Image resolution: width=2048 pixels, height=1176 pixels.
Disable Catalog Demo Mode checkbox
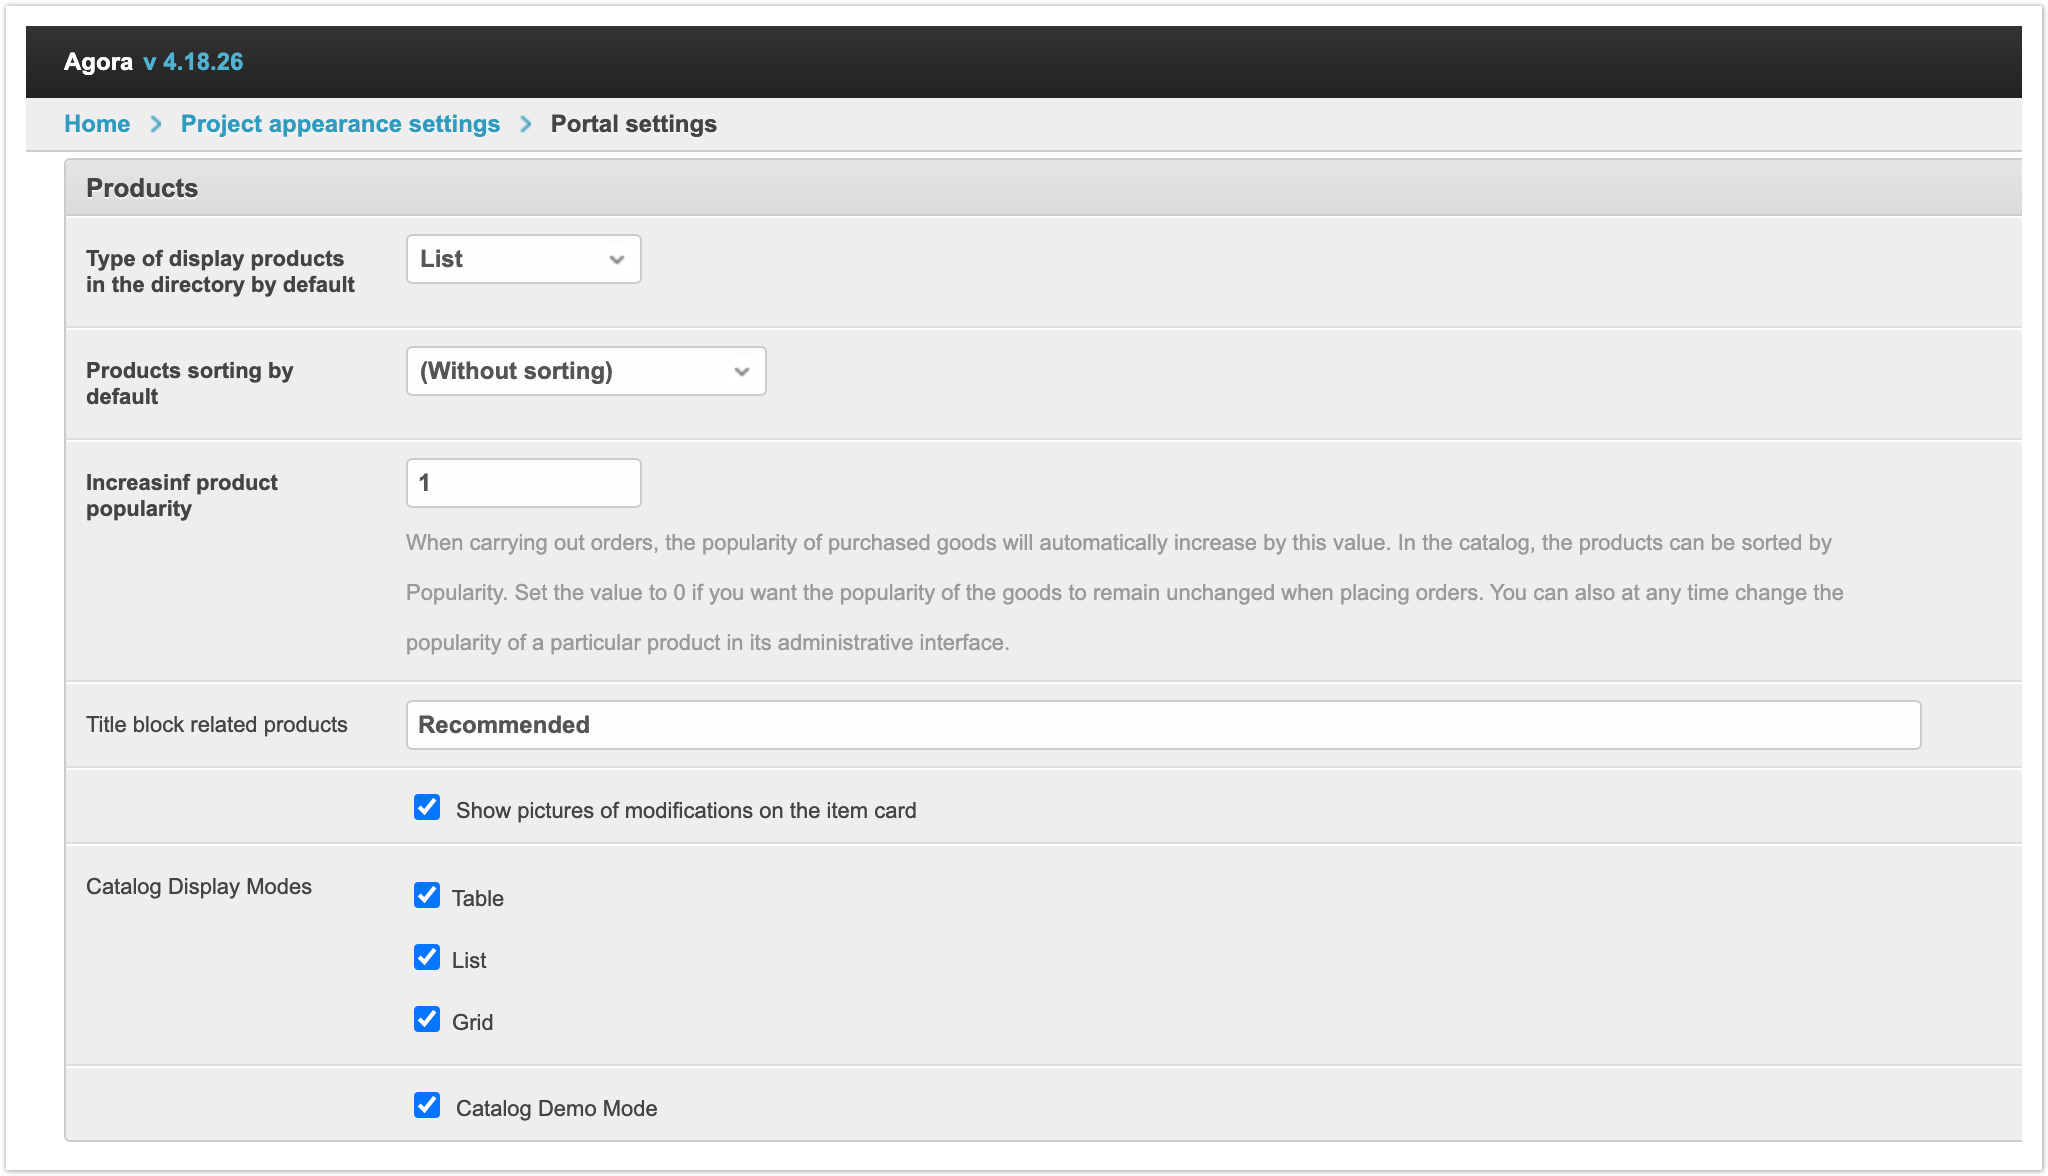[427, 1106]
